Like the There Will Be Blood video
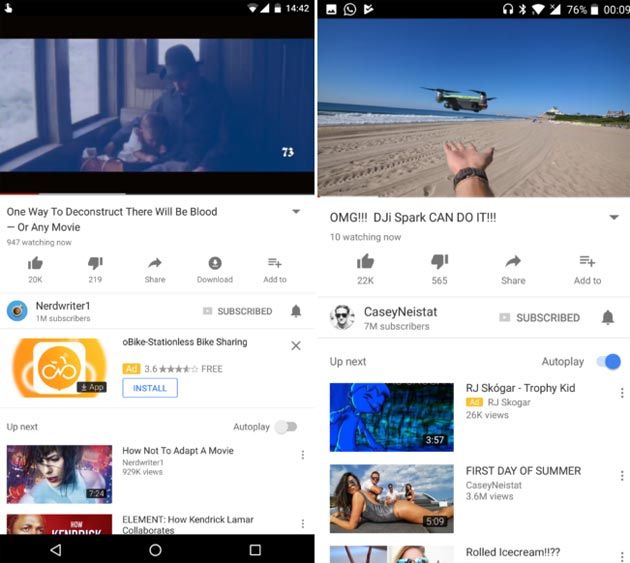Viewport: 630px width, 563px height. pos(35,264)
